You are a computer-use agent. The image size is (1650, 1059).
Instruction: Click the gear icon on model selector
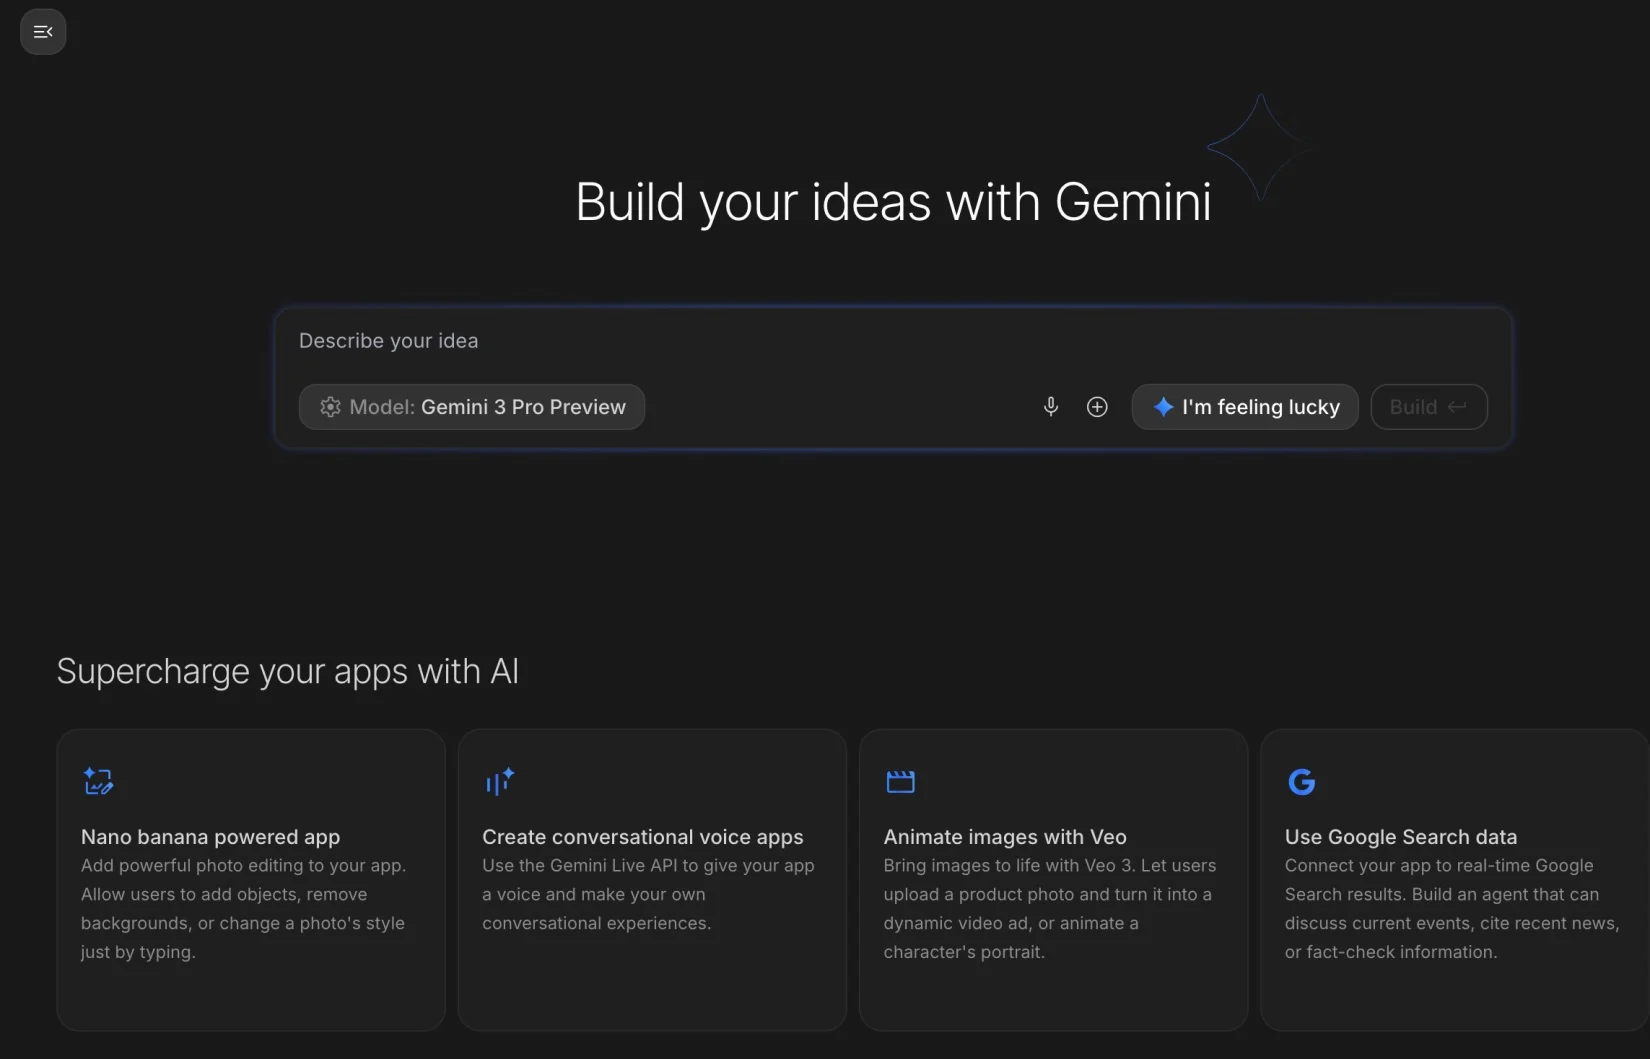pyautogui.click(x=330, y=407)
